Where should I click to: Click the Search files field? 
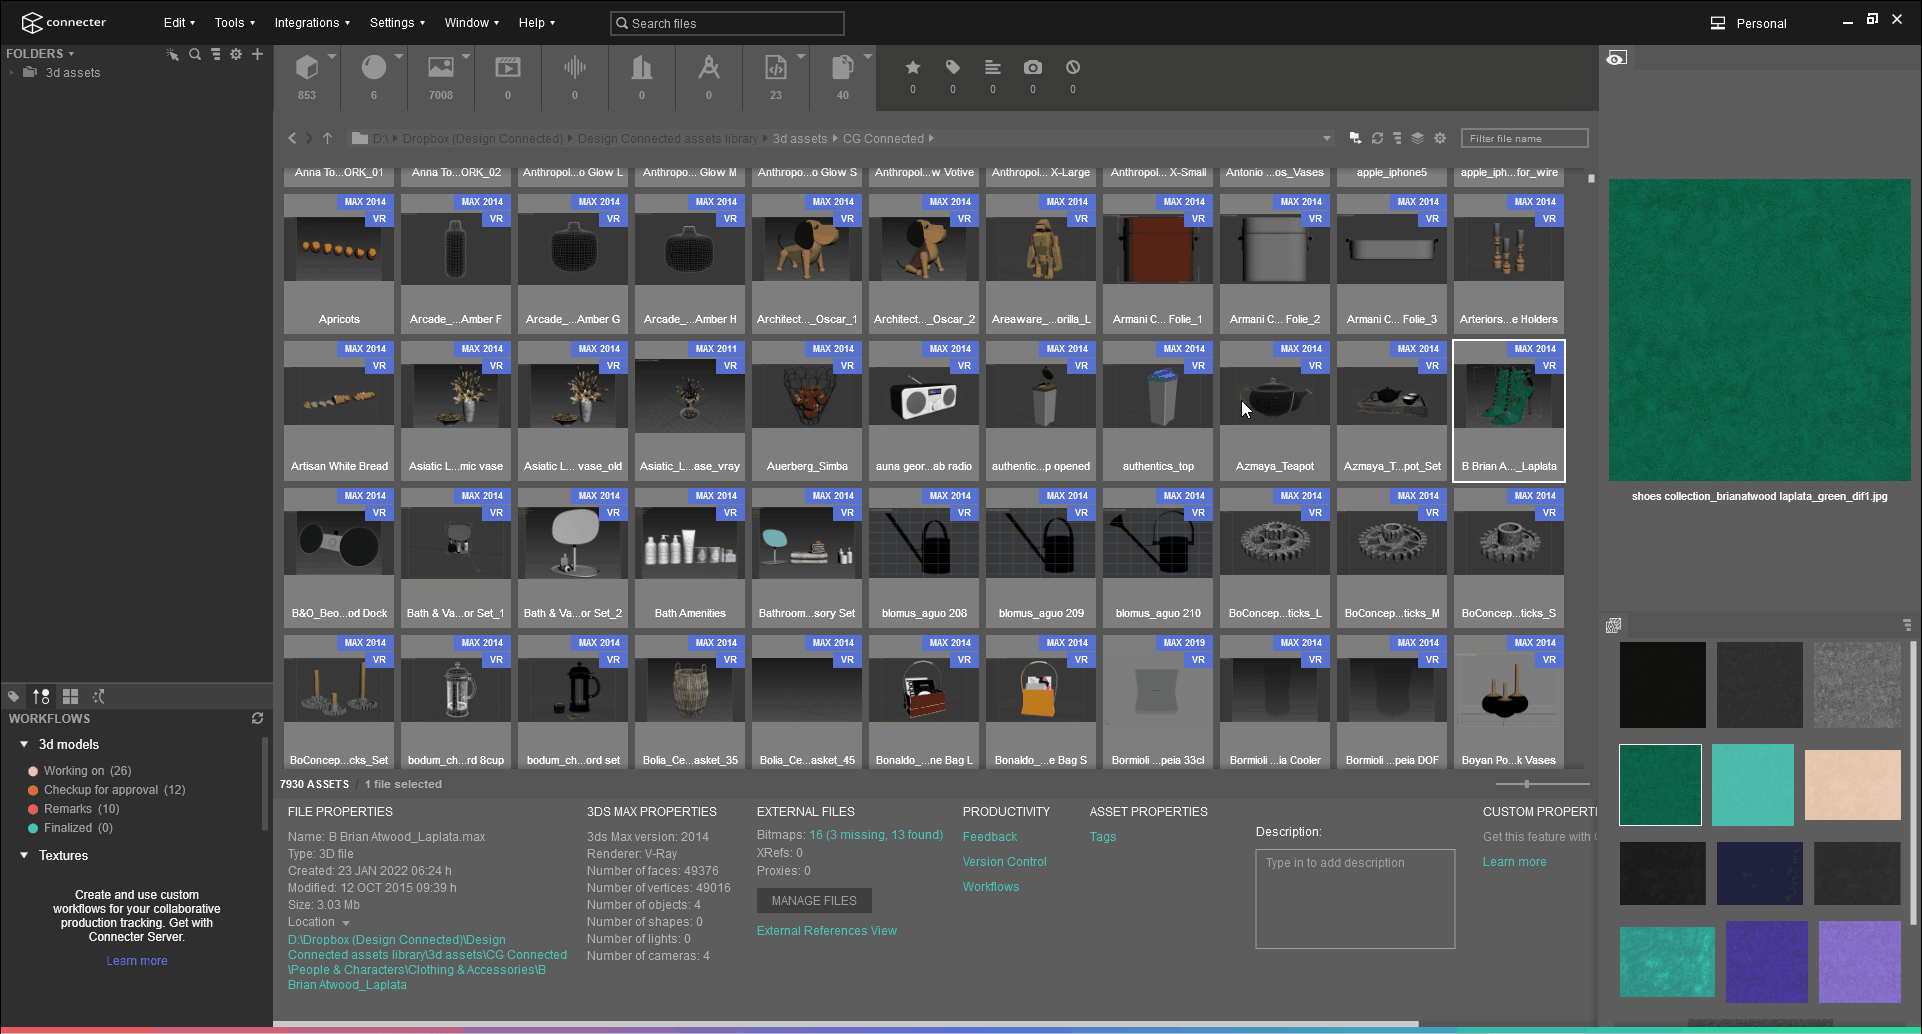pos(727,23)
